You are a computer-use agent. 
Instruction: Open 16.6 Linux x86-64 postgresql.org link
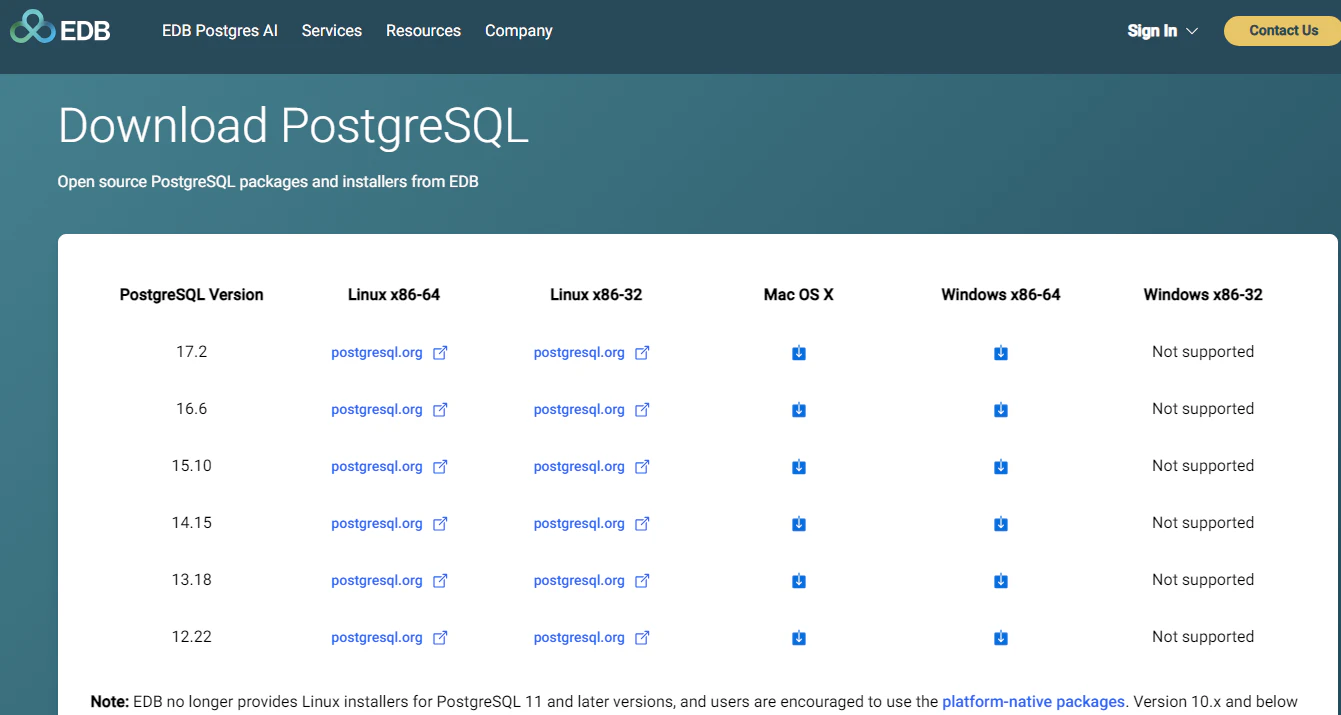[x=389, y=410]
